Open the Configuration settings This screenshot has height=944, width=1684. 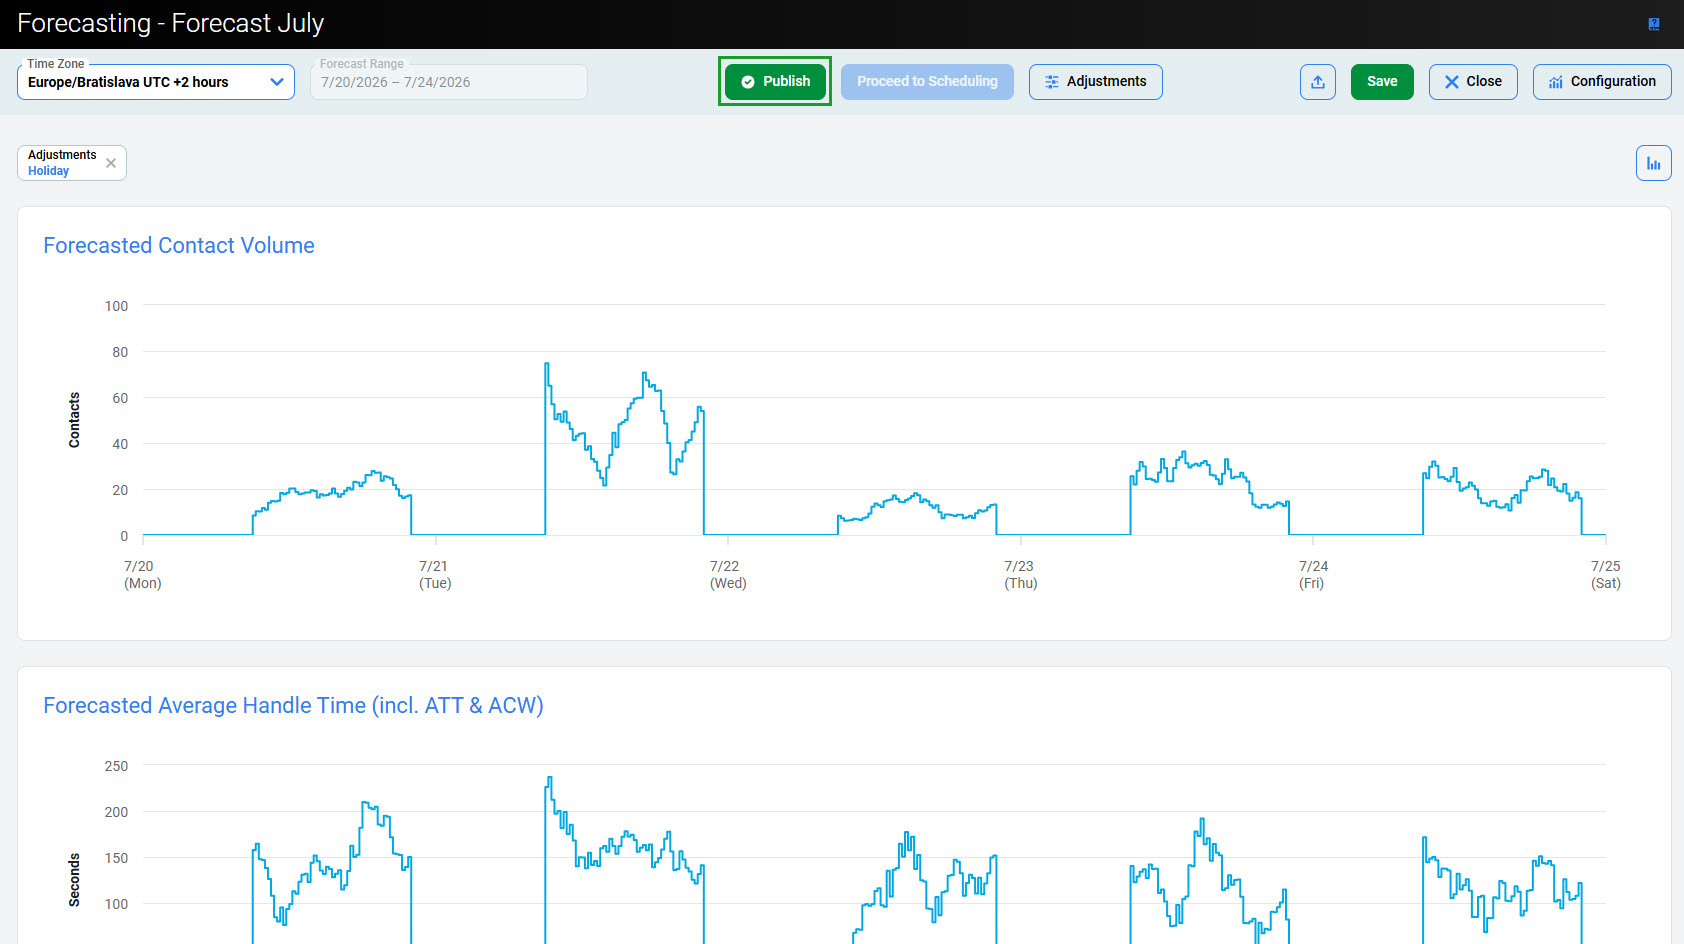click(1602, 81)
